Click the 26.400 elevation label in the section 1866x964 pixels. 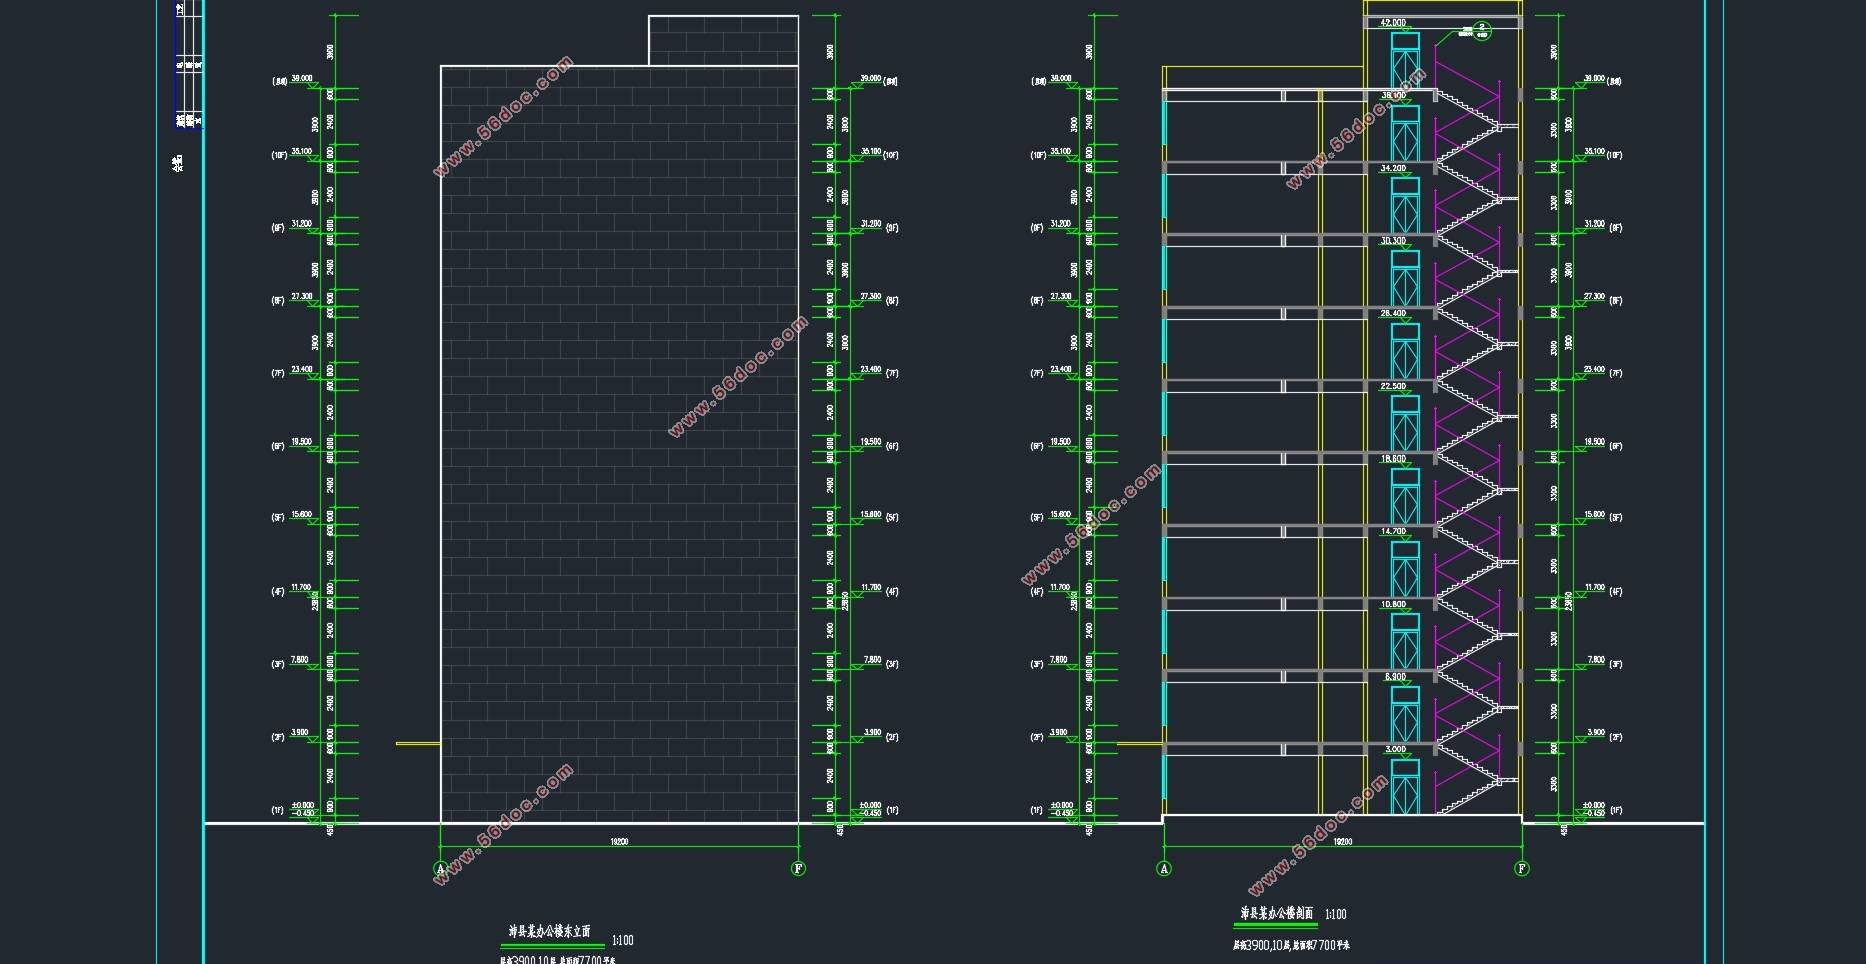pos(1393,313)
